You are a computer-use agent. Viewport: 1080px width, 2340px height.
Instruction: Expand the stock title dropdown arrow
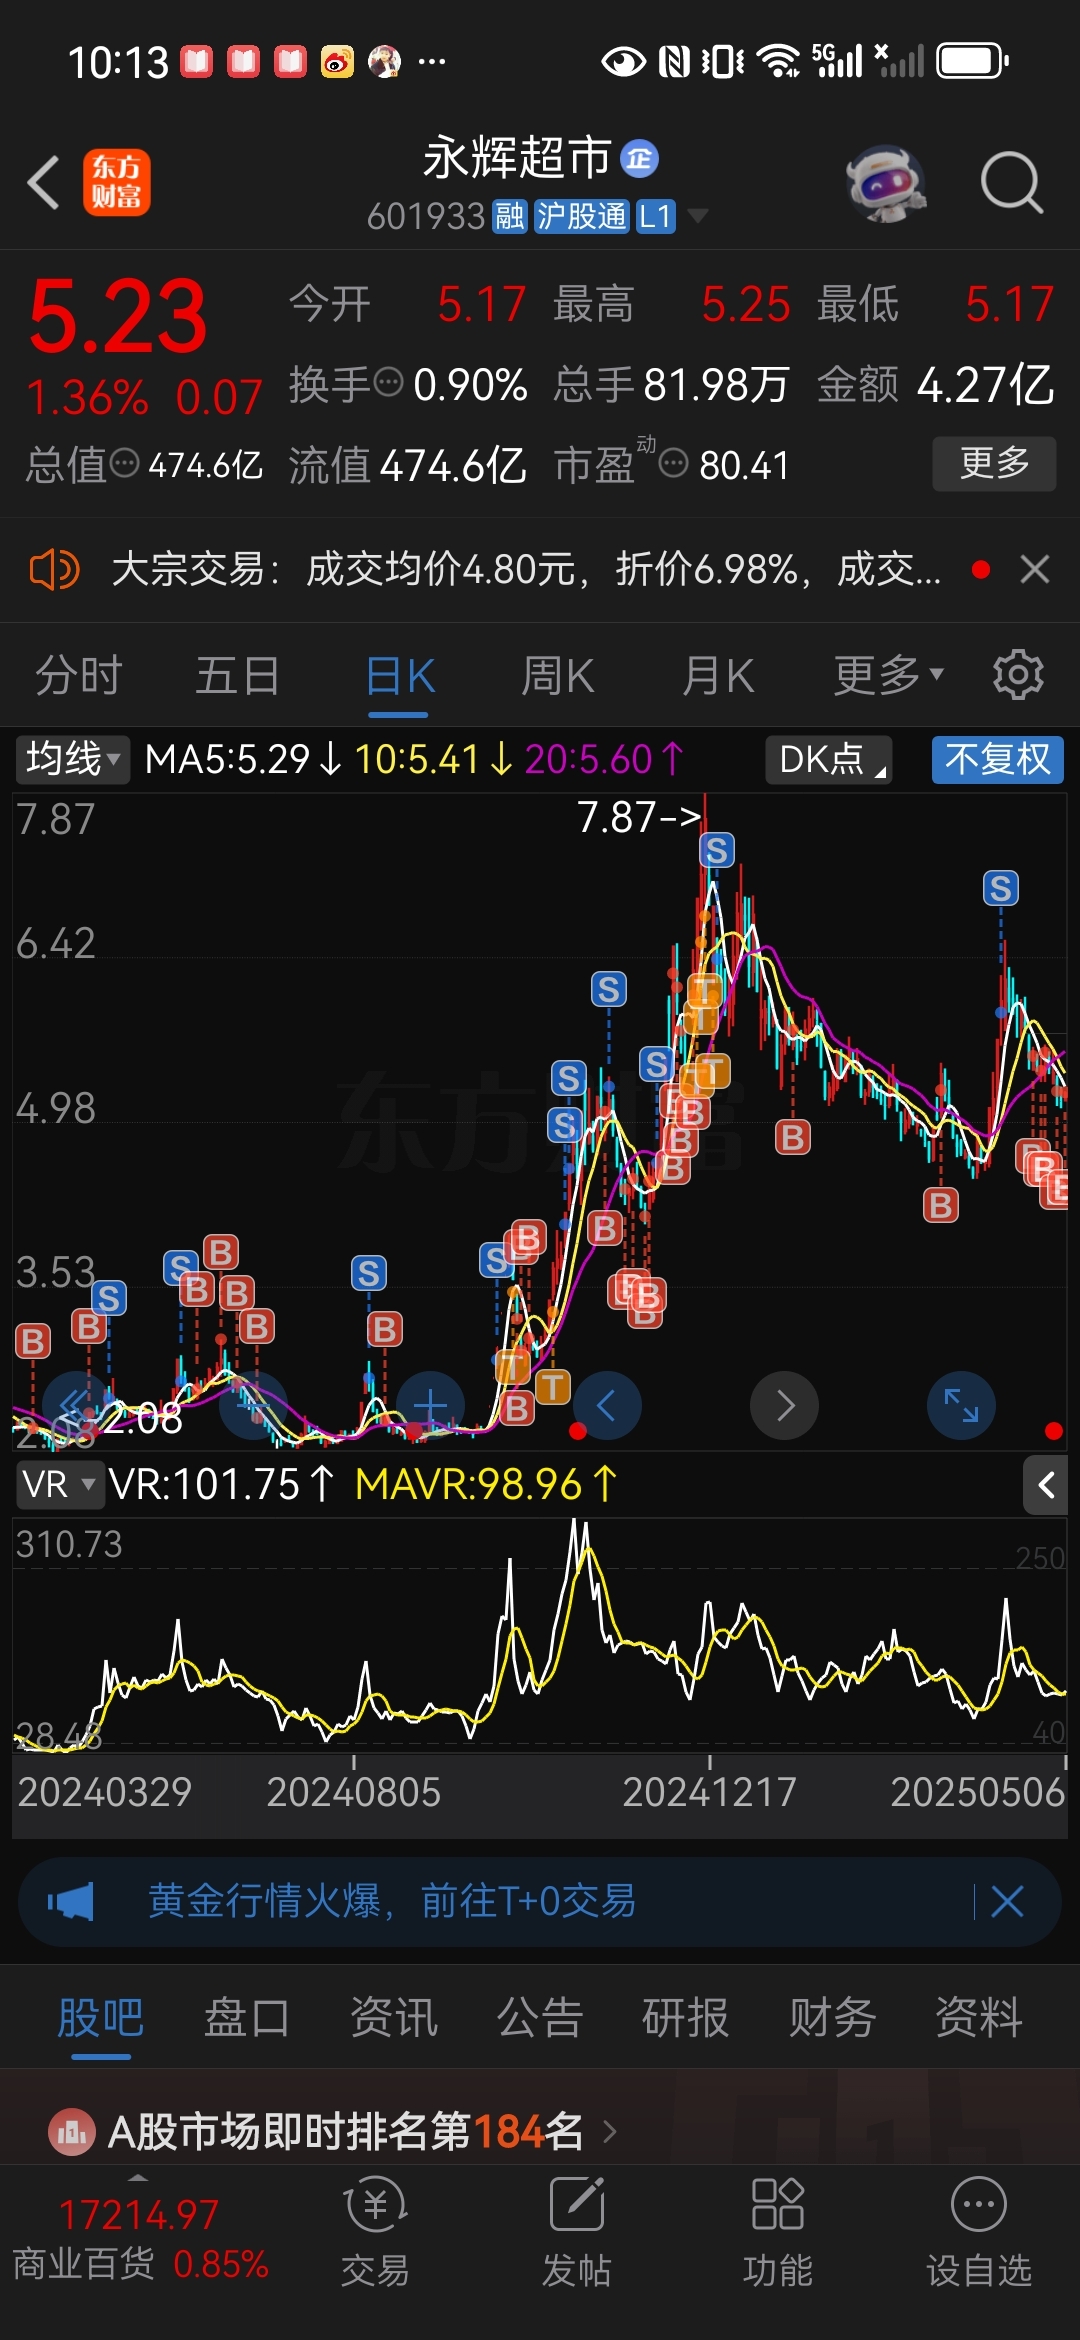(x=698, y=216)
